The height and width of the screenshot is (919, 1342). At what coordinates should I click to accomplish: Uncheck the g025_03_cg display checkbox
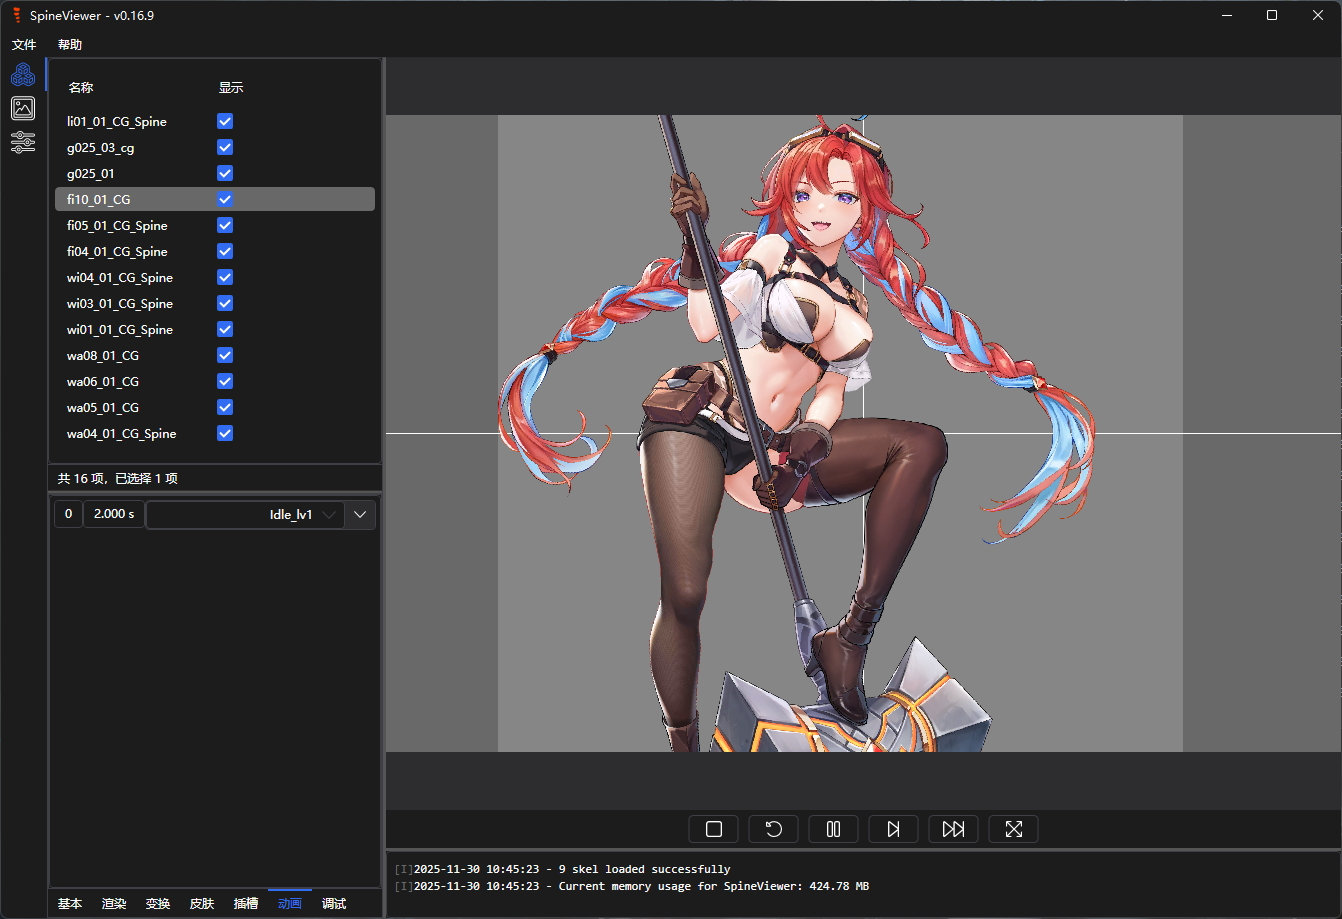point(225,147)
